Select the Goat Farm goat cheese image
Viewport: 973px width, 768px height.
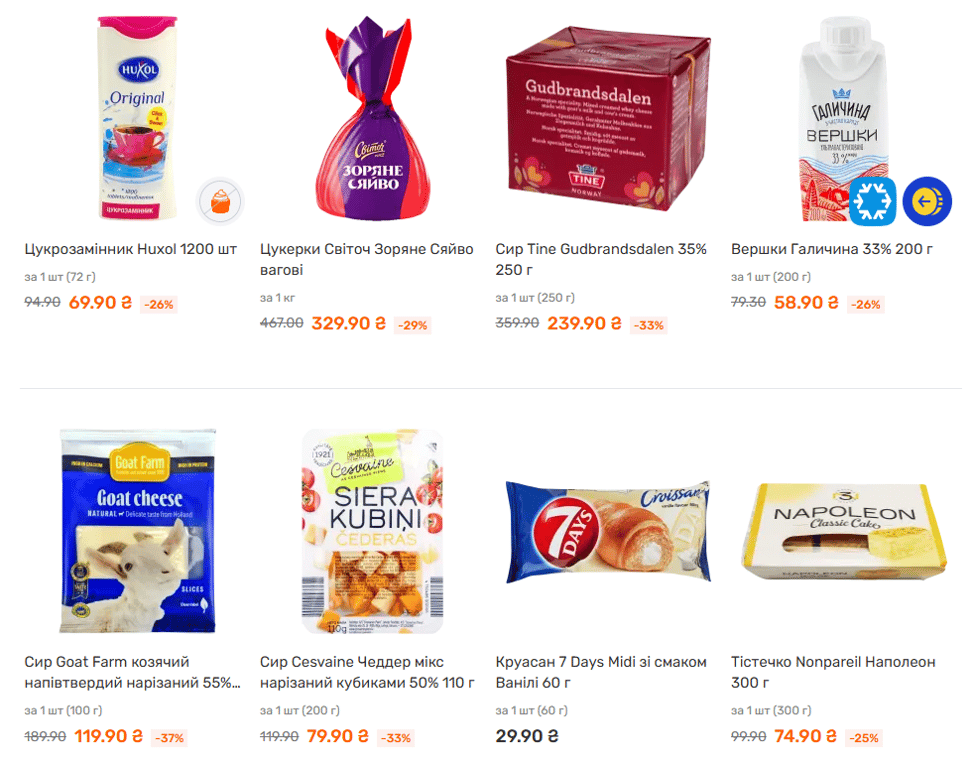point(138,531)
